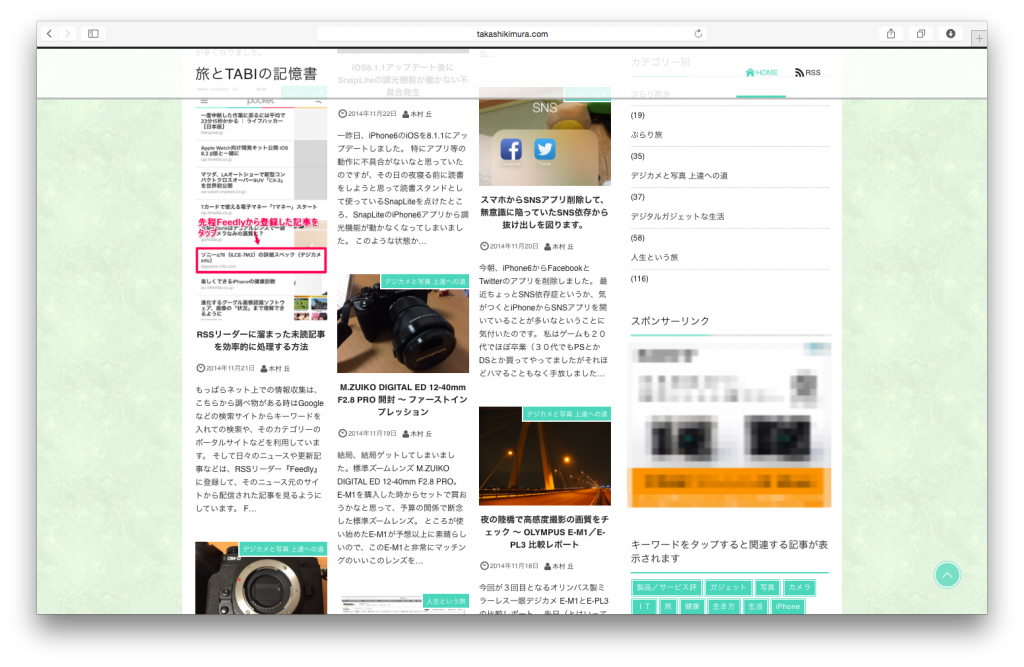Select the iPhone keyword tag

click(788, 606)
